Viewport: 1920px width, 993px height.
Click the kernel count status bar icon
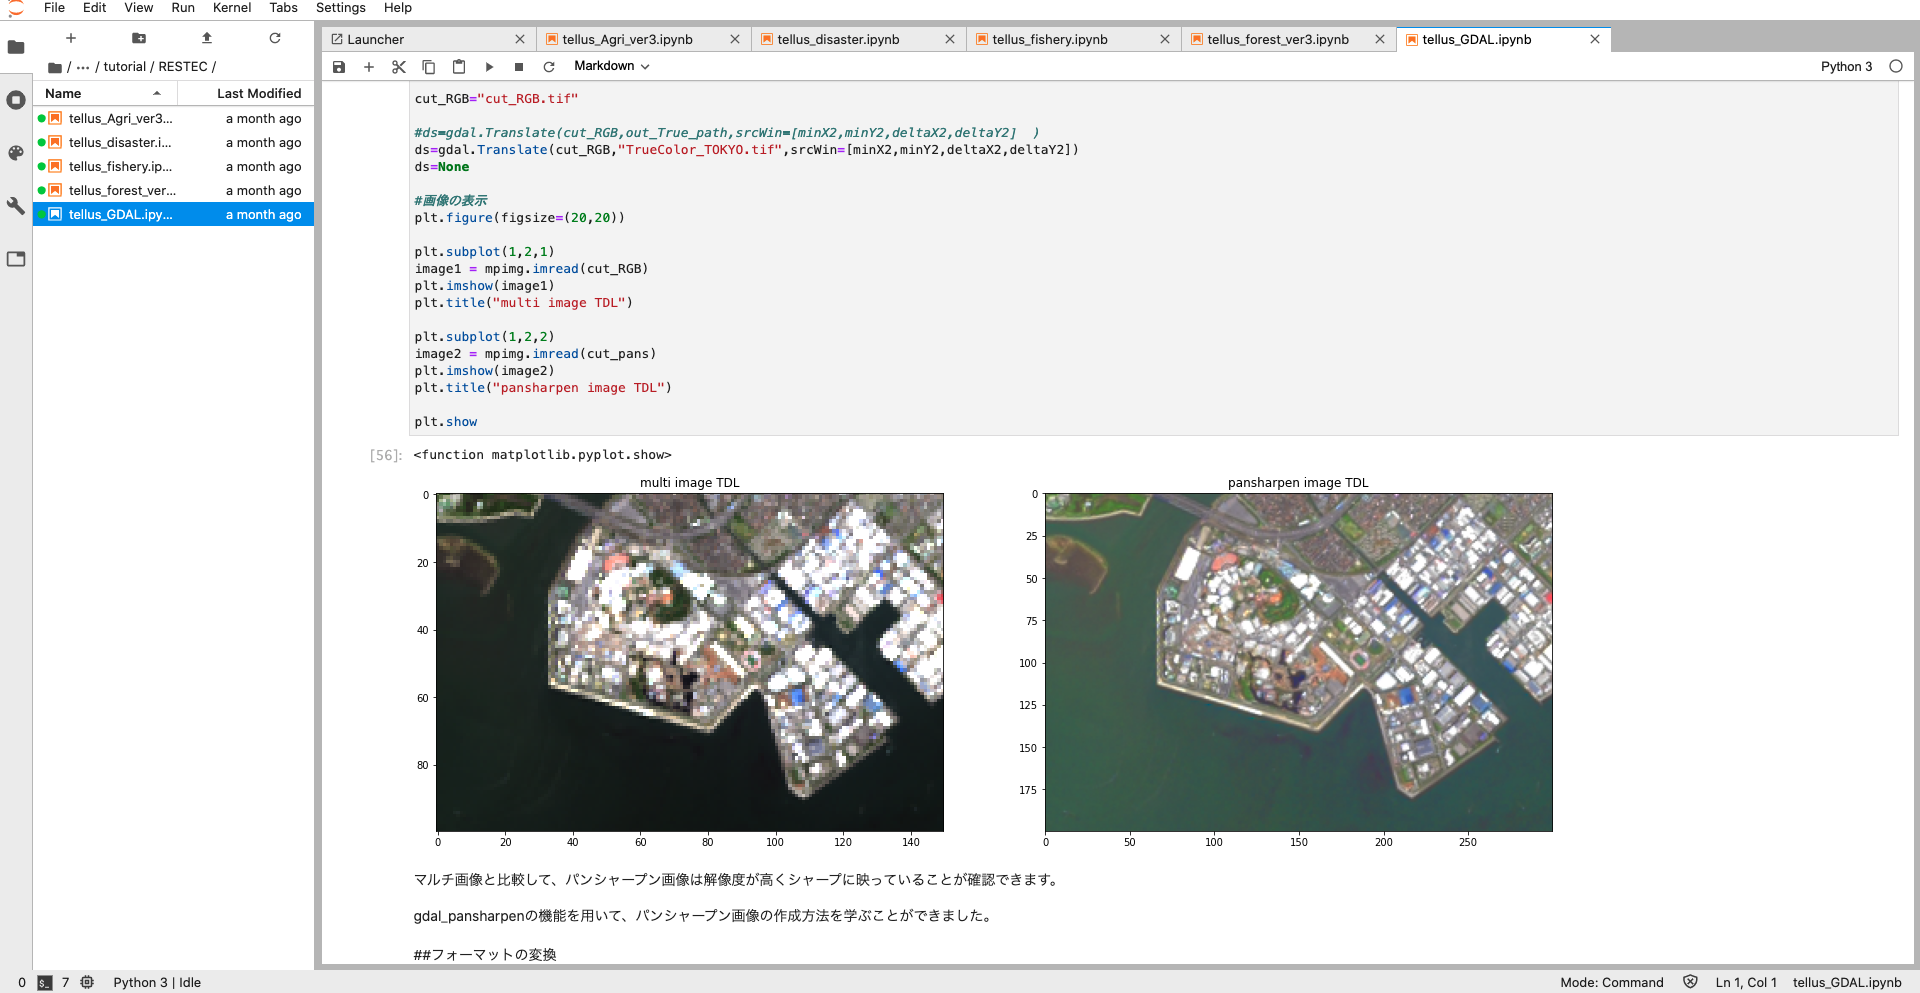[x=88, y=982]
